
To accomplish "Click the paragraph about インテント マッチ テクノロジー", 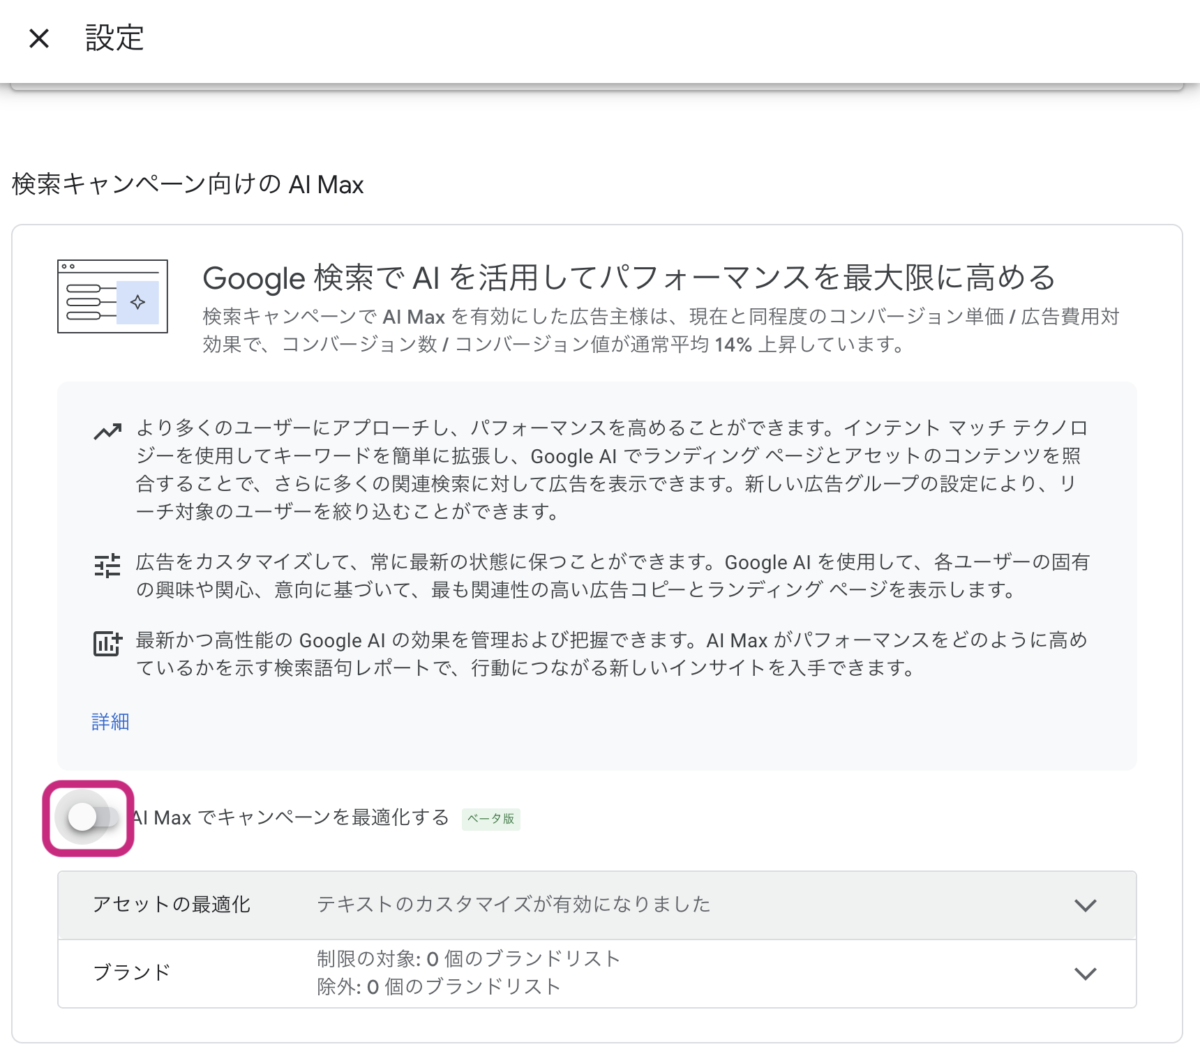I will [x=610, y=470].
